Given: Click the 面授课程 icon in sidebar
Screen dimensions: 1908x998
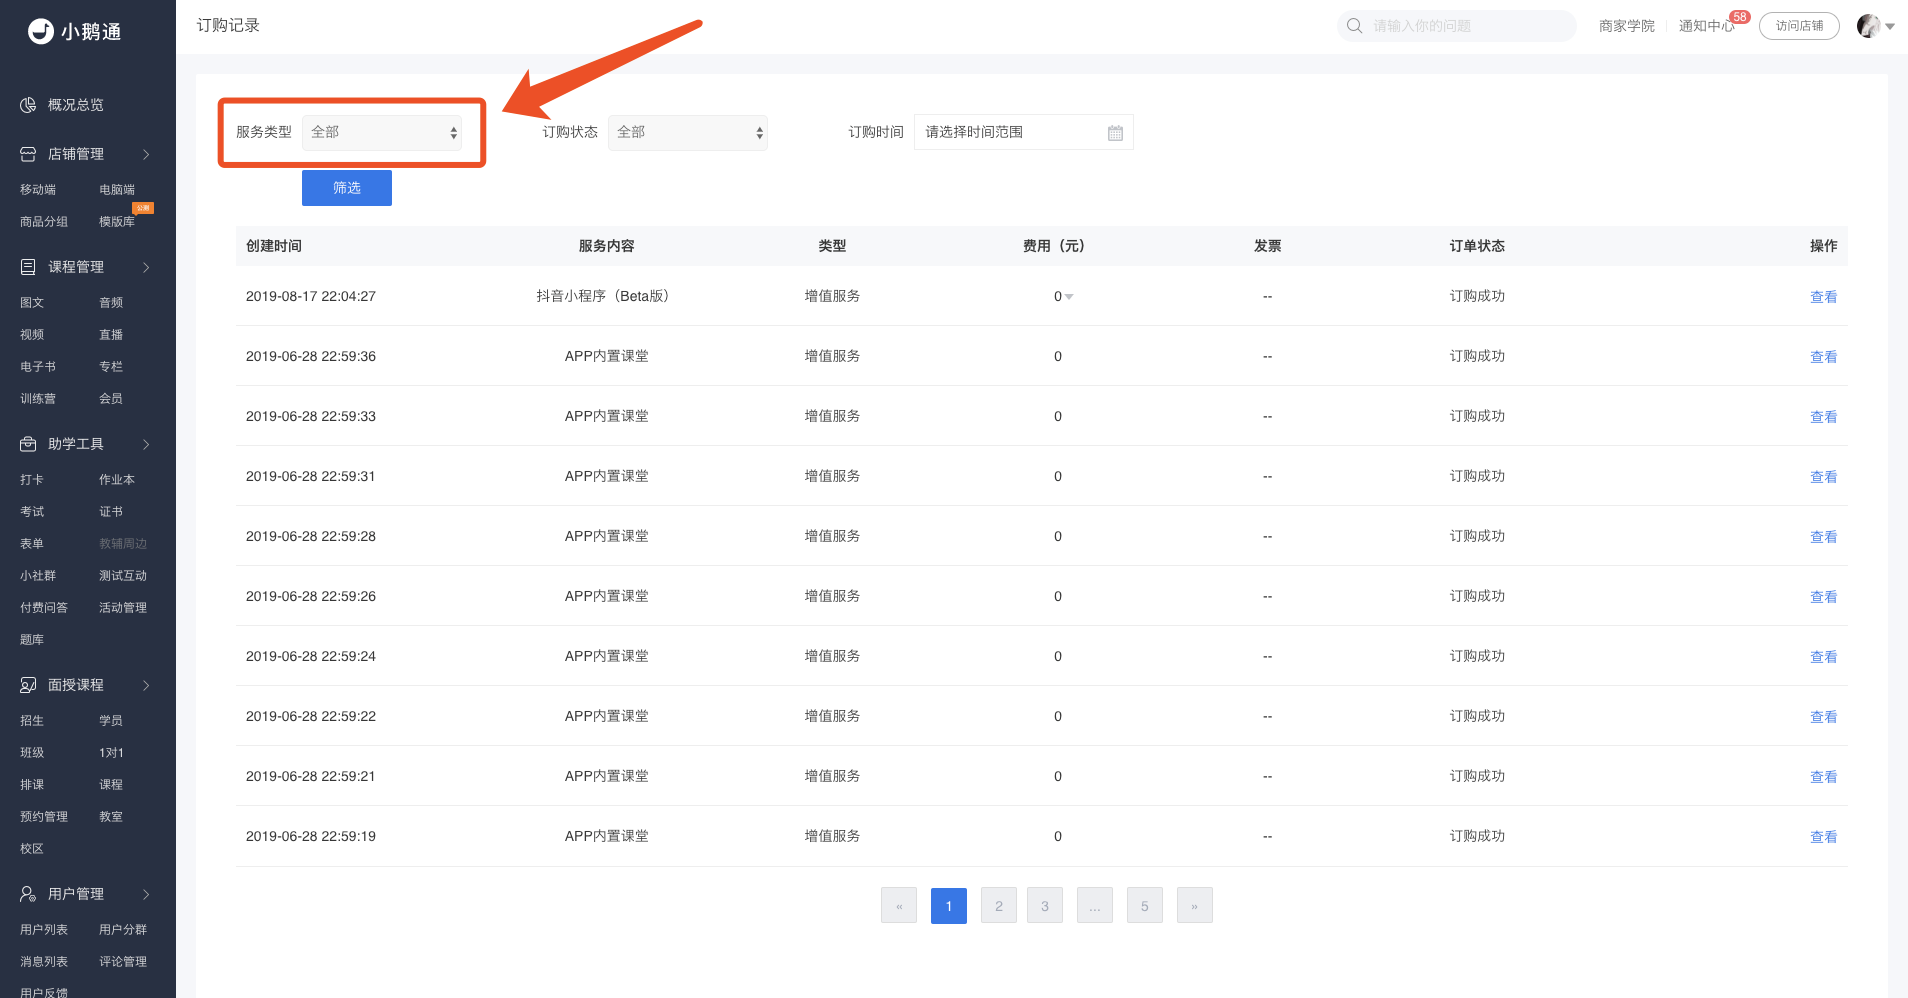Looking at the screenshot, I should pyautogui.click(x=28, y=685).
